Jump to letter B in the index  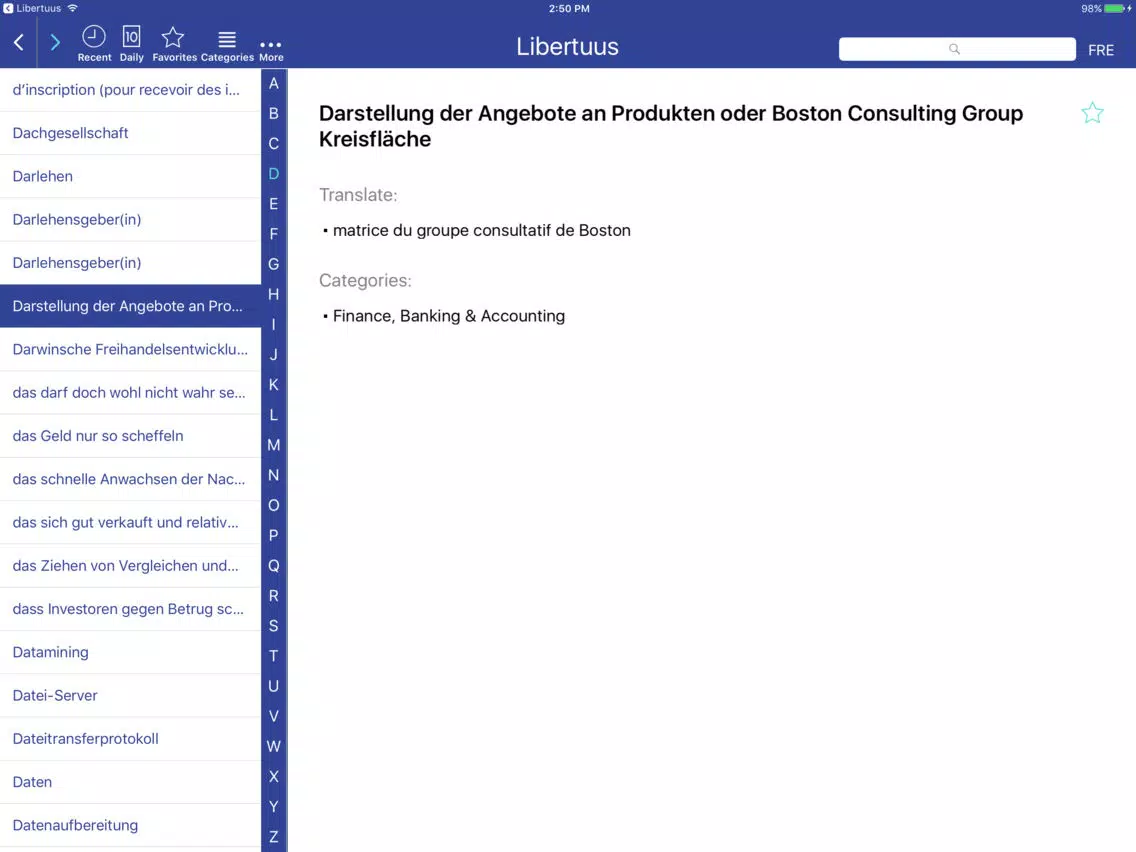tap(274, 113)
